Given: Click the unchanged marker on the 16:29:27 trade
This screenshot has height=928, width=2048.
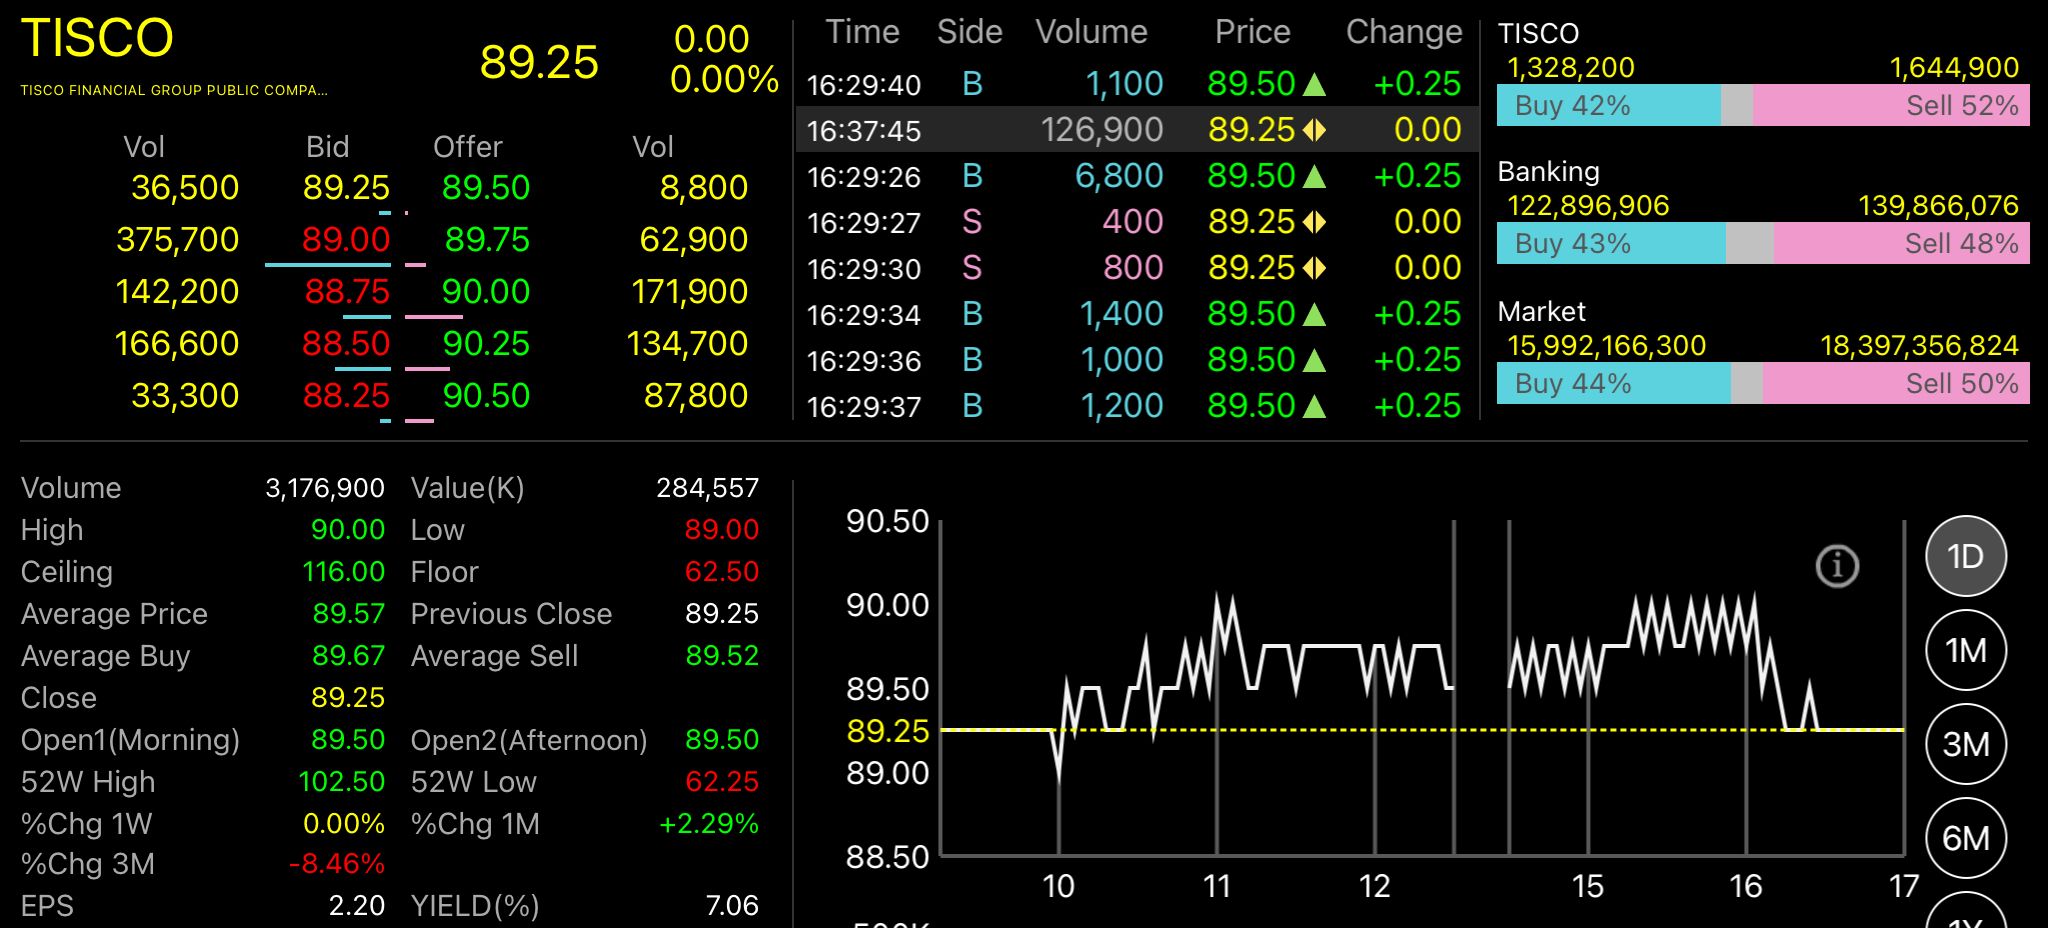Looking at the screenshot, I should pyautogui.click(x=1315, y=222).
